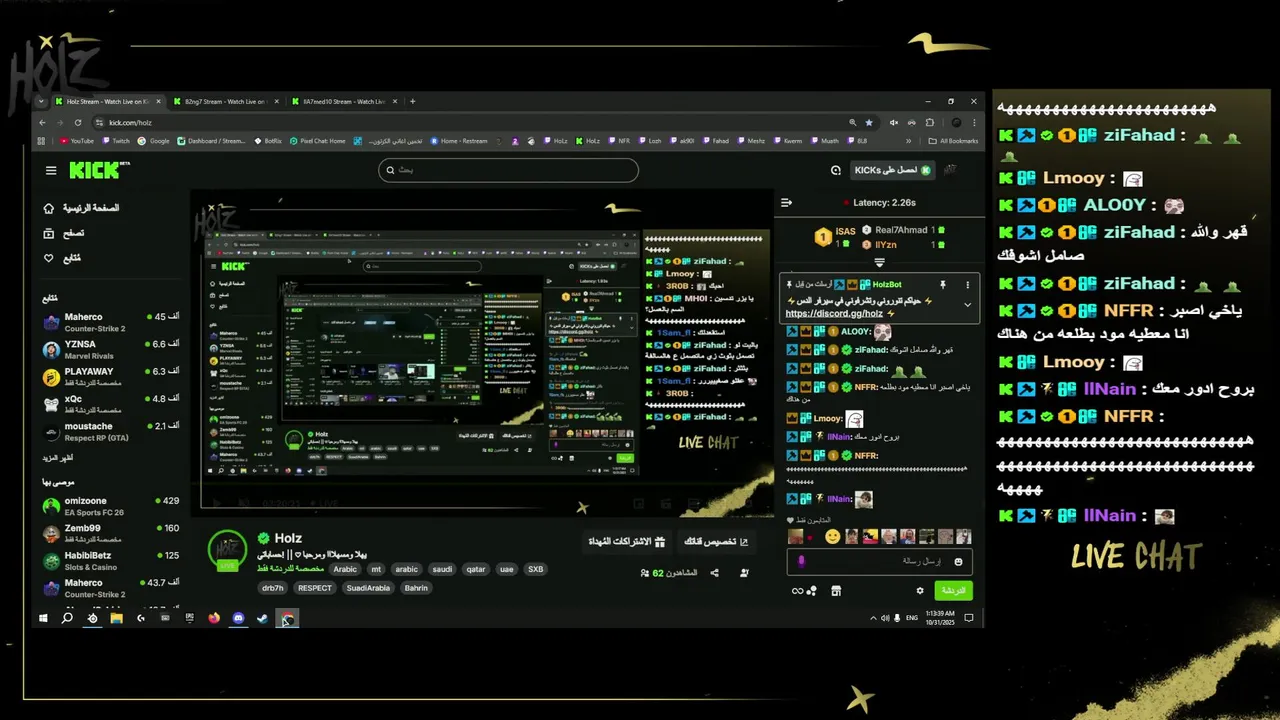Open Discord from the taskbar

238,619
